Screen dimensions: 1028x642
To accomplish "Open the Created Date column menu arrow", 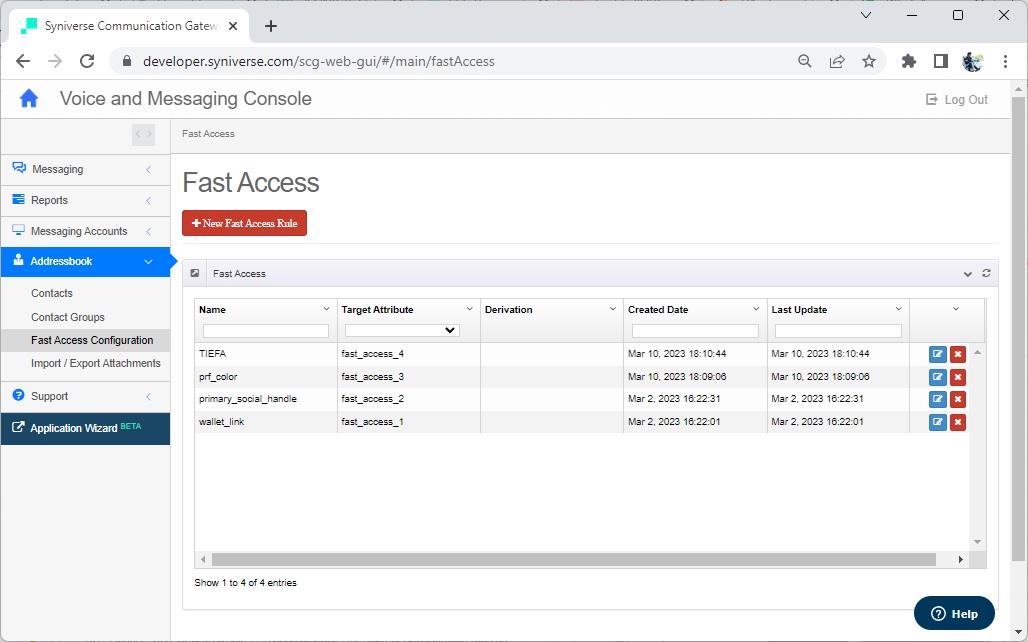I will (756, 309).
